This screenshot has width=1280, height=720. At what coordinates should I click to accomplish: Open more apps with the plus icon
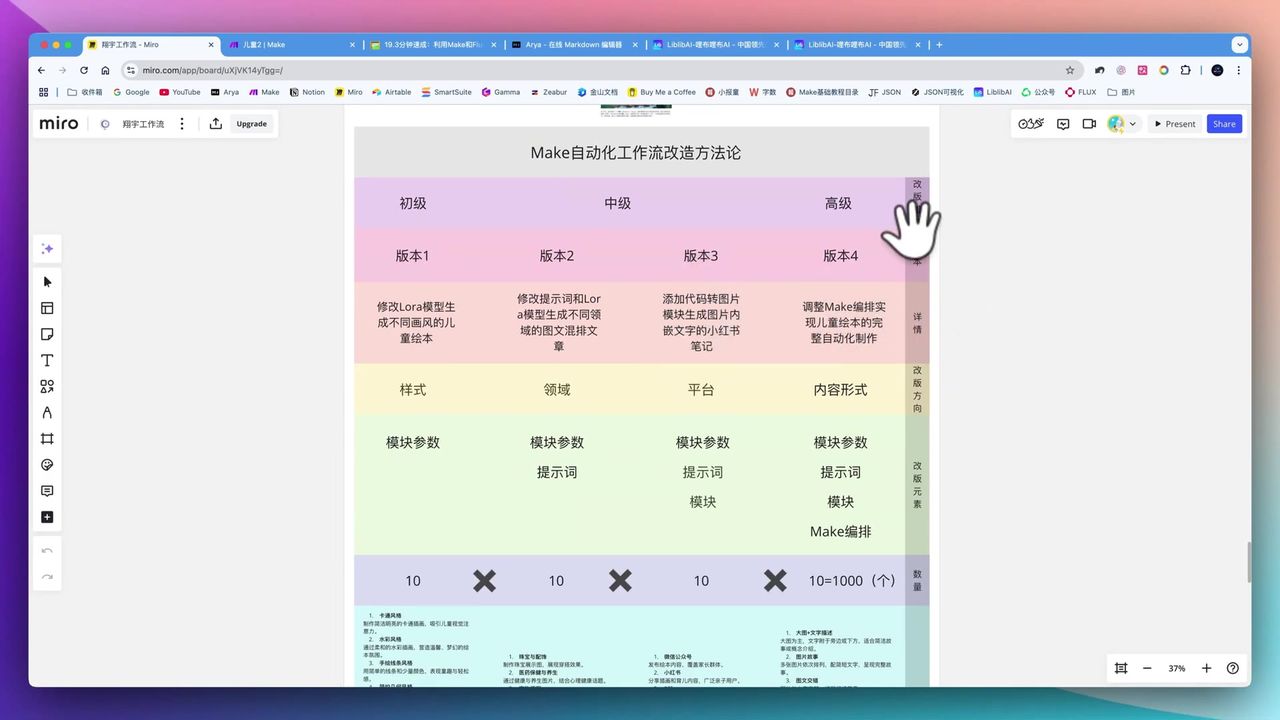(46, 517)
